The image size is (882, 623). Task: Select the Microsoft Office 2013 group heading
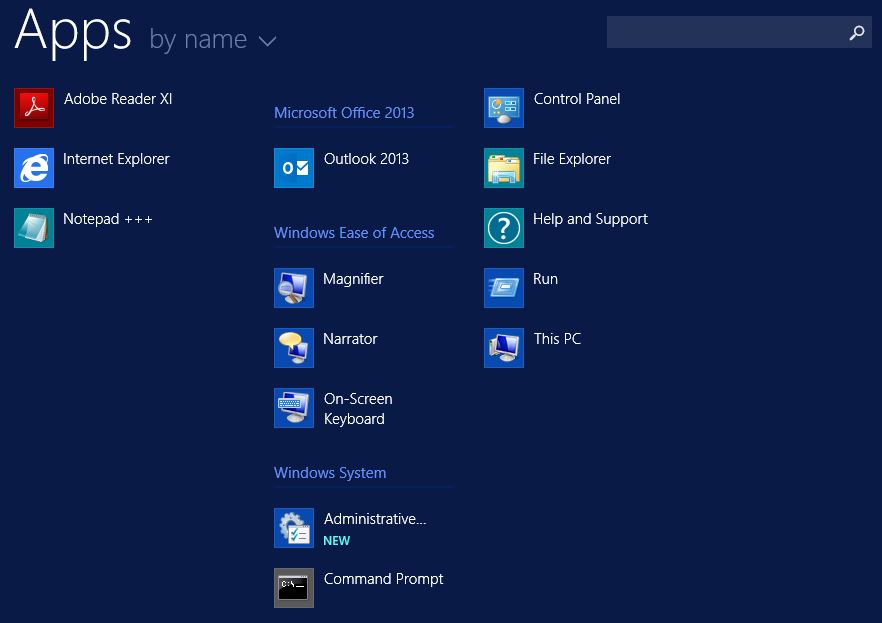click(x=344, y=113)
